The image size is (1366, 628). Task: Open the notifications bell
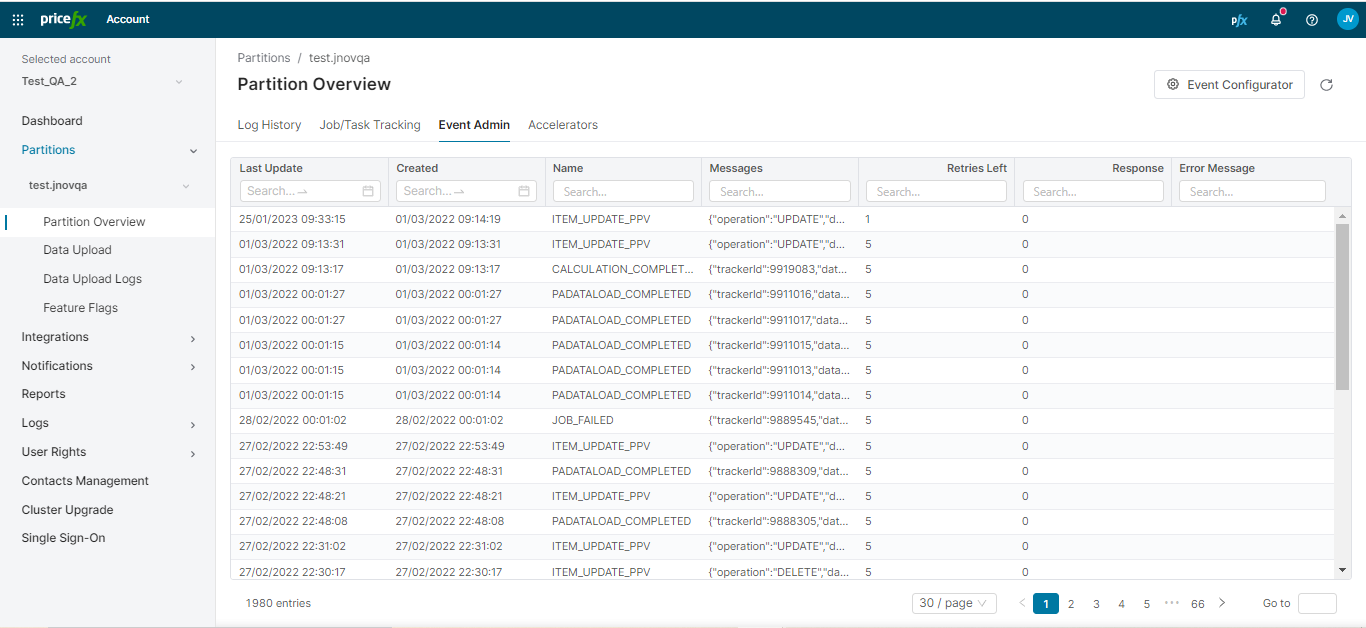[1276, 20]
